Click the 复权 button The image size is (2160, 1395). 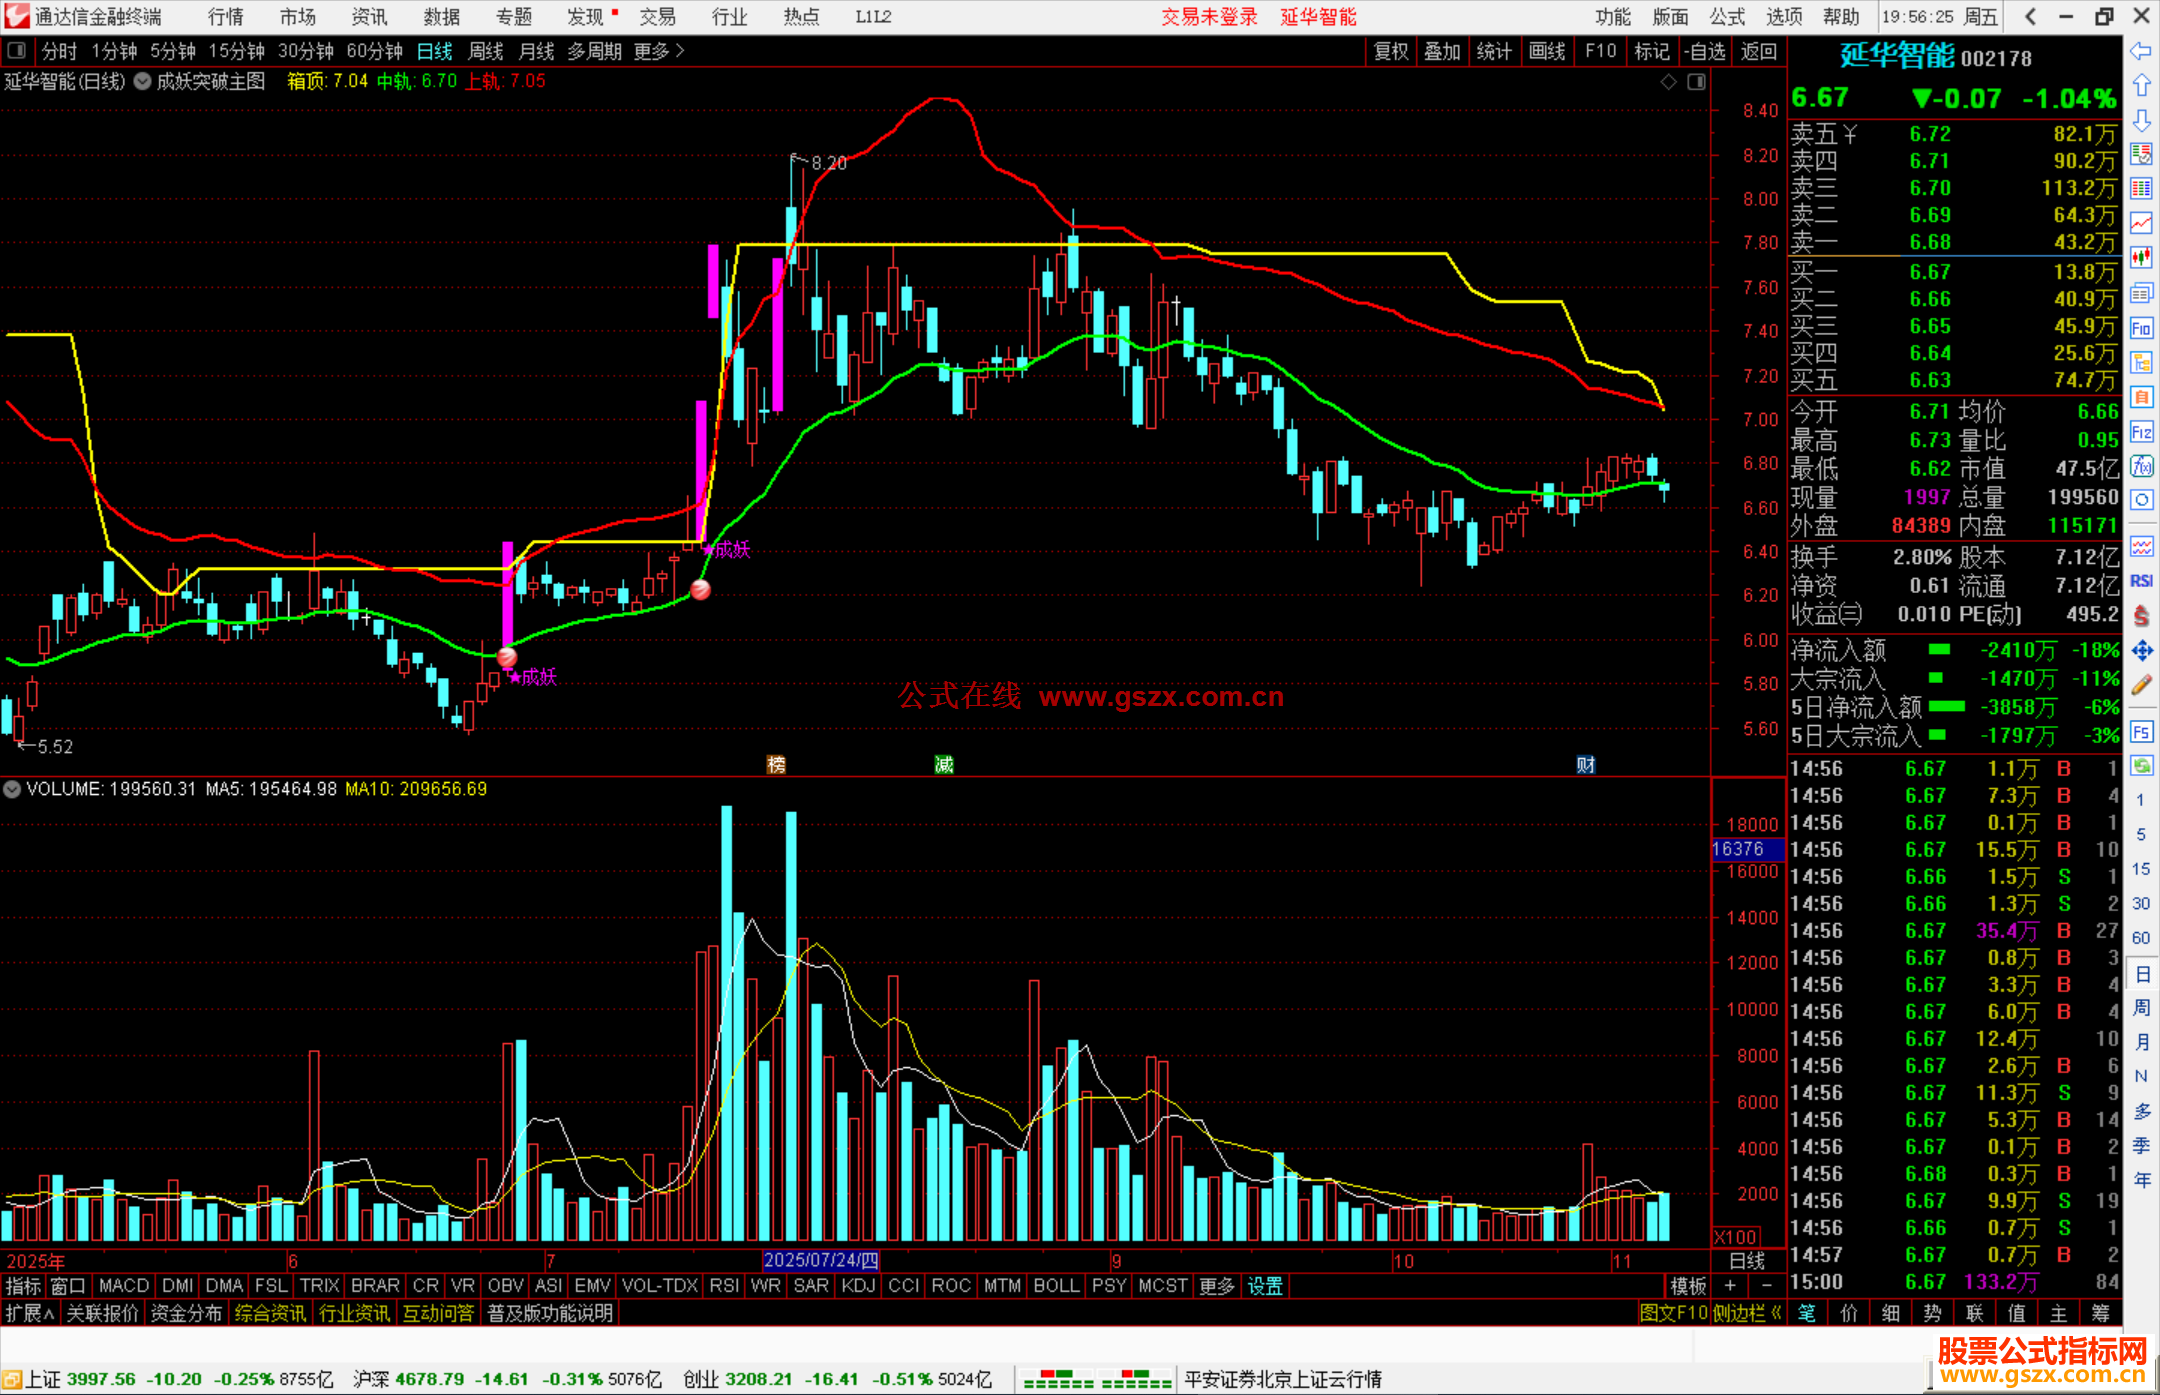pos(1390,51)
